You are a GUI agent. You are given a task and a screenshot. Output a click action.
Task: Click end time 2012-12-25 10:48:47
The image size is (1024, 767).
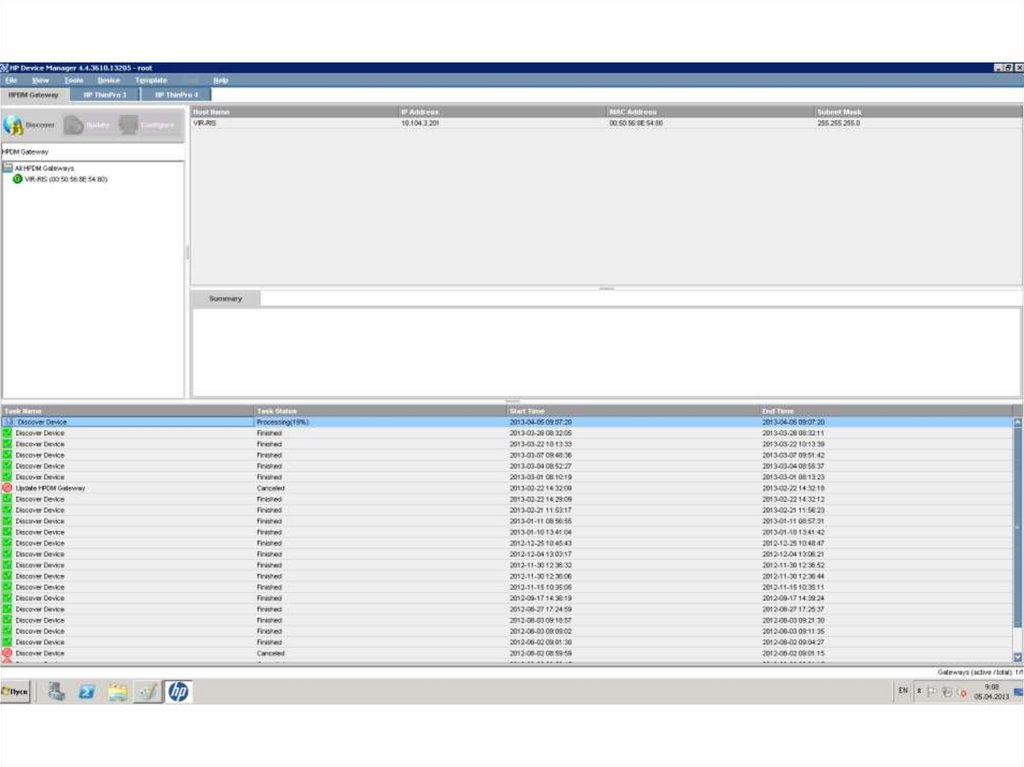point(793,543)
